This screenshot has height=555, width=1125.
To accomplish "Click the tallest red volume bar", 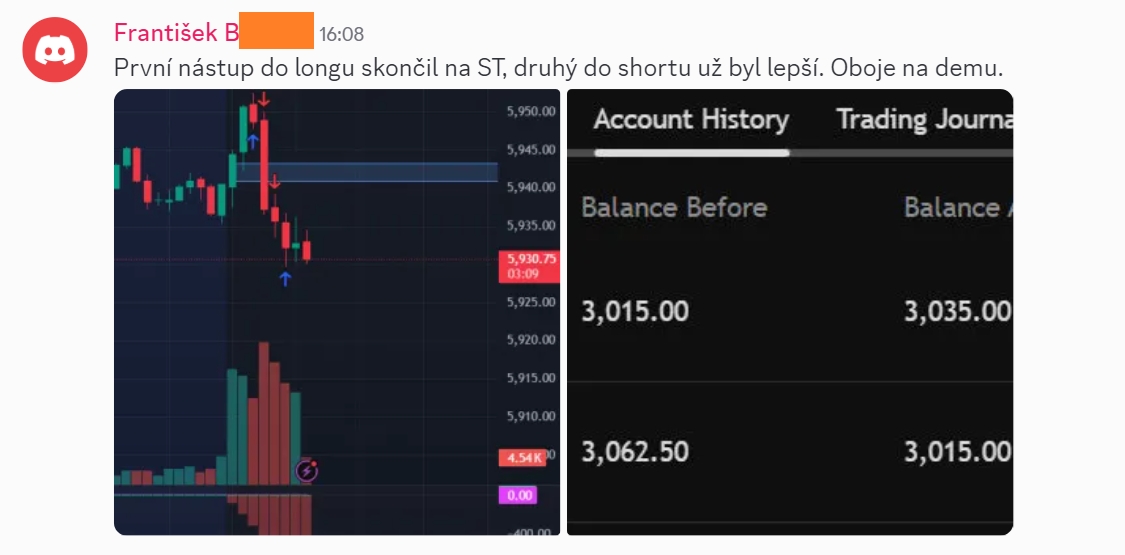I will (x=263, y=414).
